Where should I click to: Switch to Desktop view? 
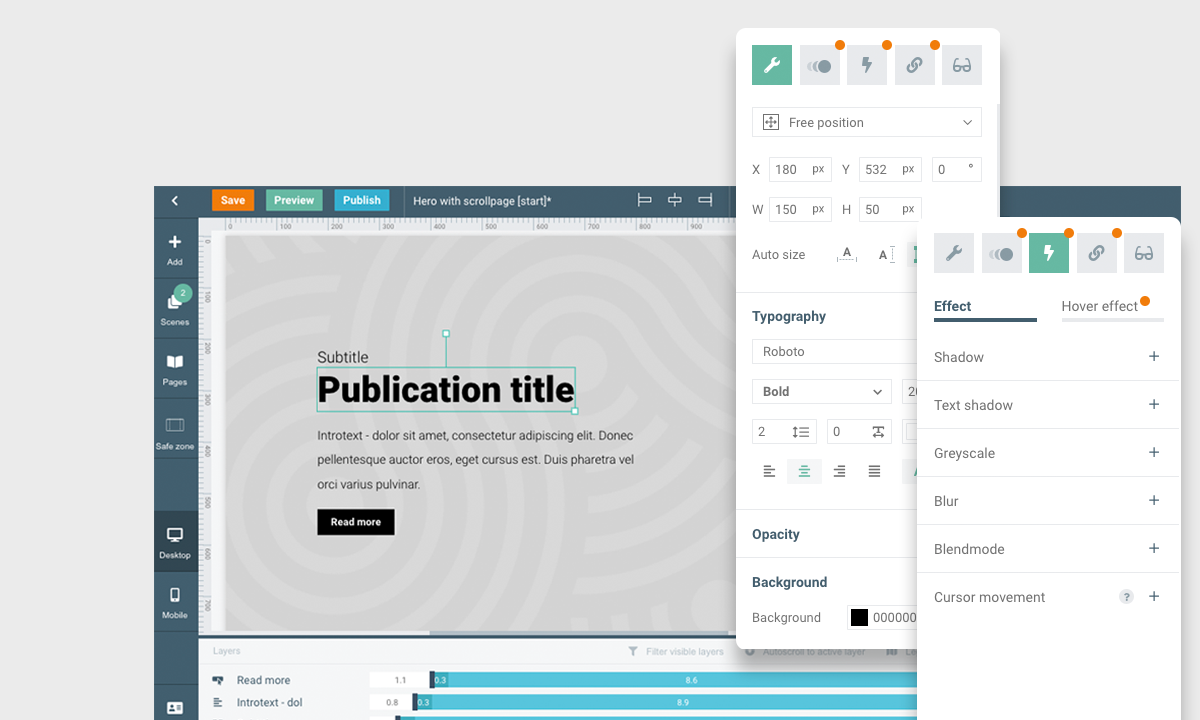click(x=175, y=542)
